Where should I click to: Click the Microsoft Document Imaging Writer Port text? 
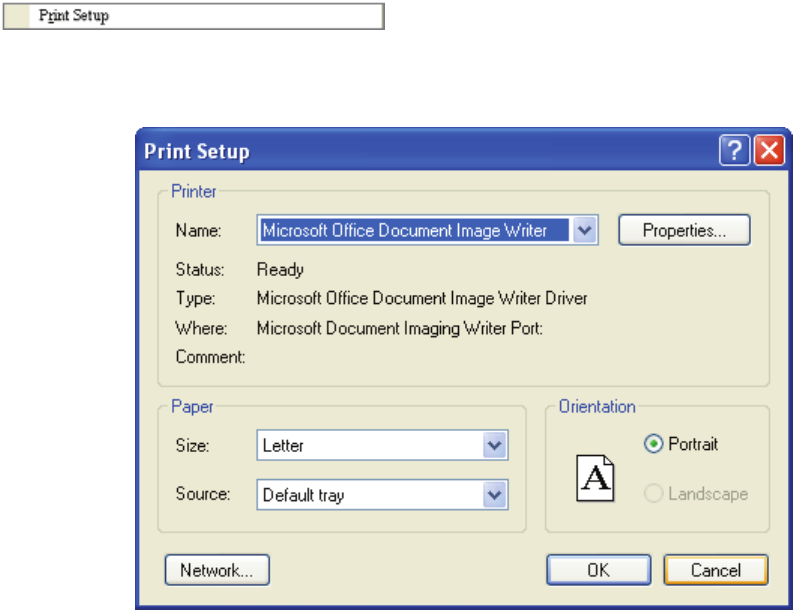(399, 327)
